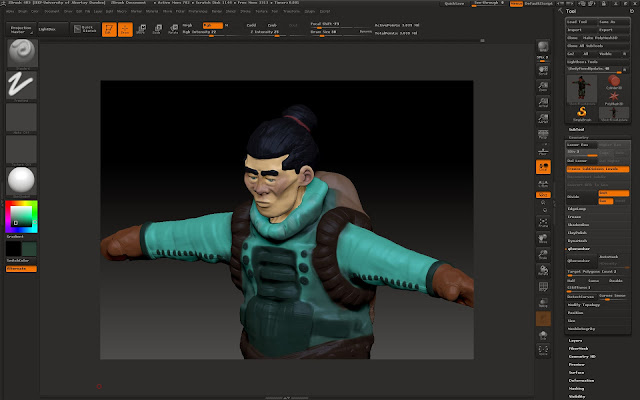The height and width of the screenshot is (400, 640).
Task: Open the material sphere picker
Action: pyautogui.click(x=21, y=180)
